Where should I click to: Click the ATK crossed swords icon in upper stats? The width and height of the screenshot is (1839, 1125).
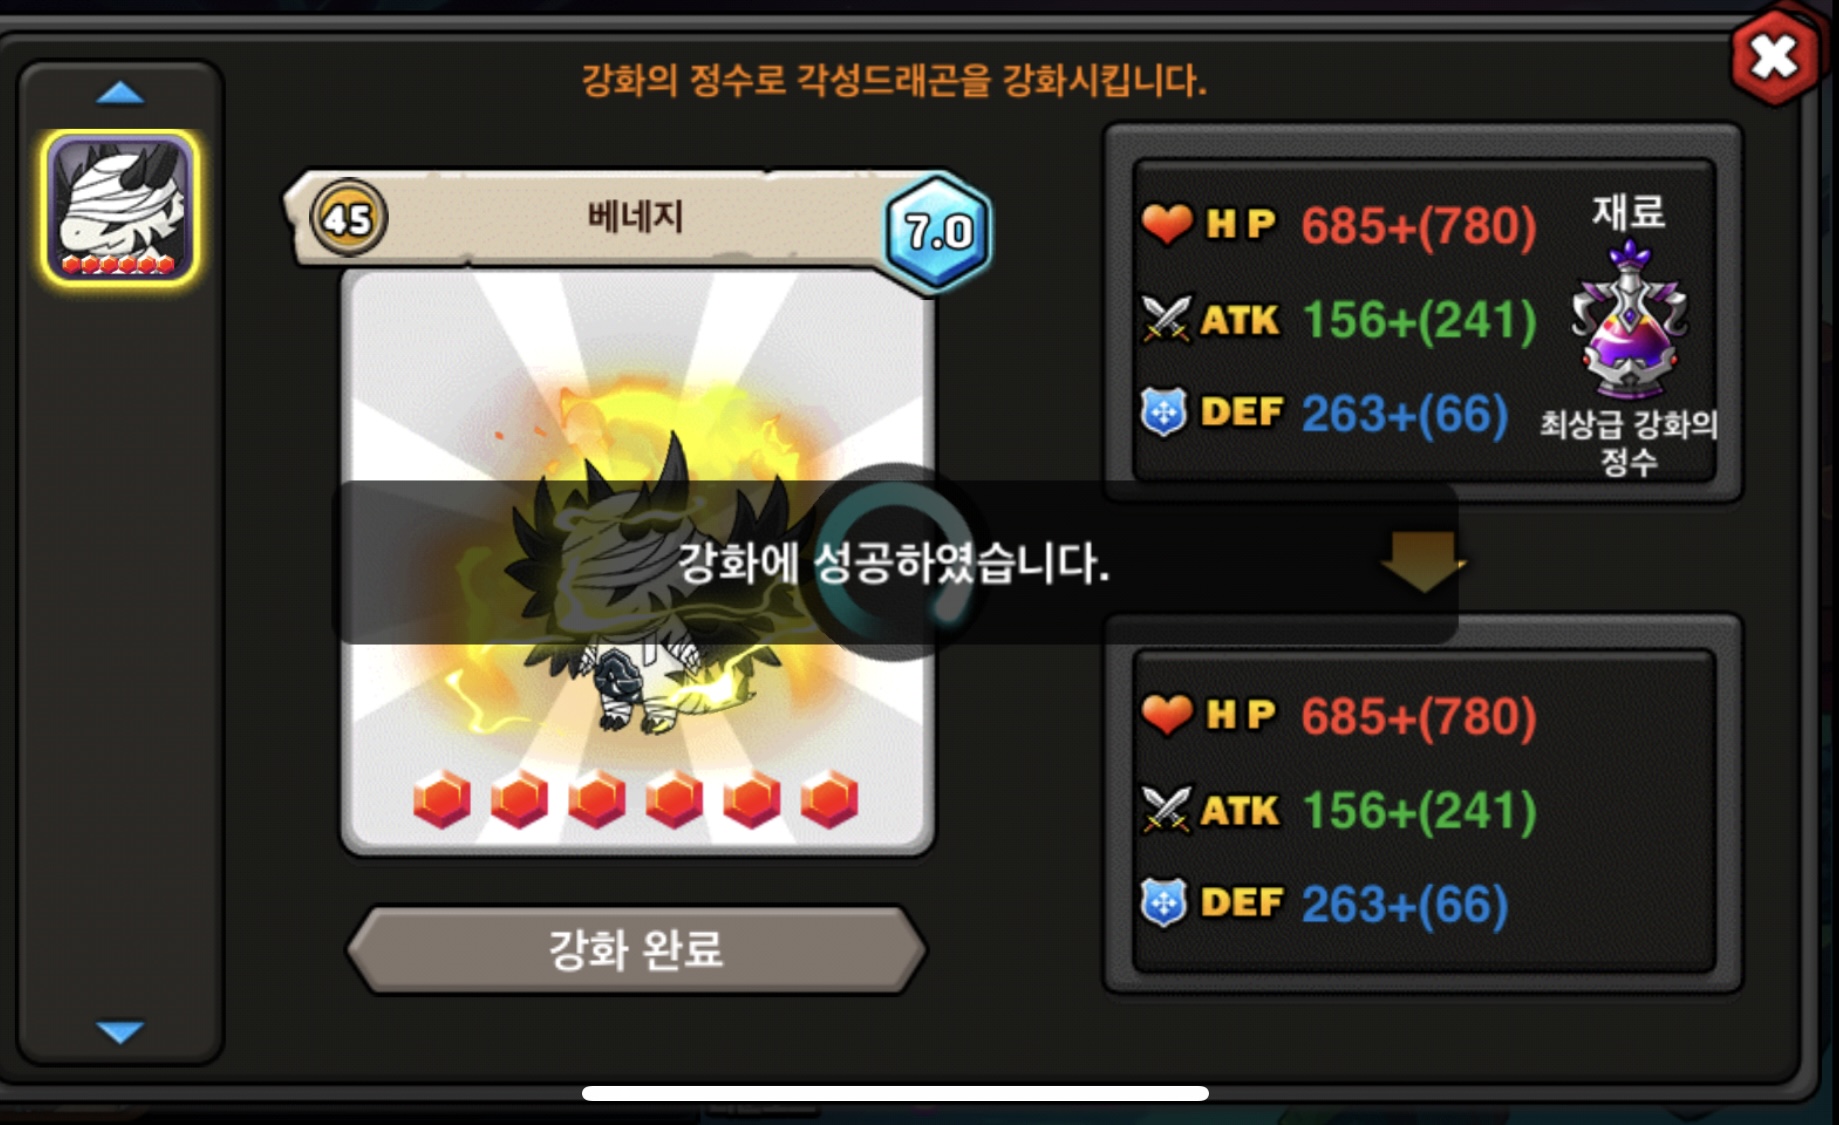pos(1166,319)
